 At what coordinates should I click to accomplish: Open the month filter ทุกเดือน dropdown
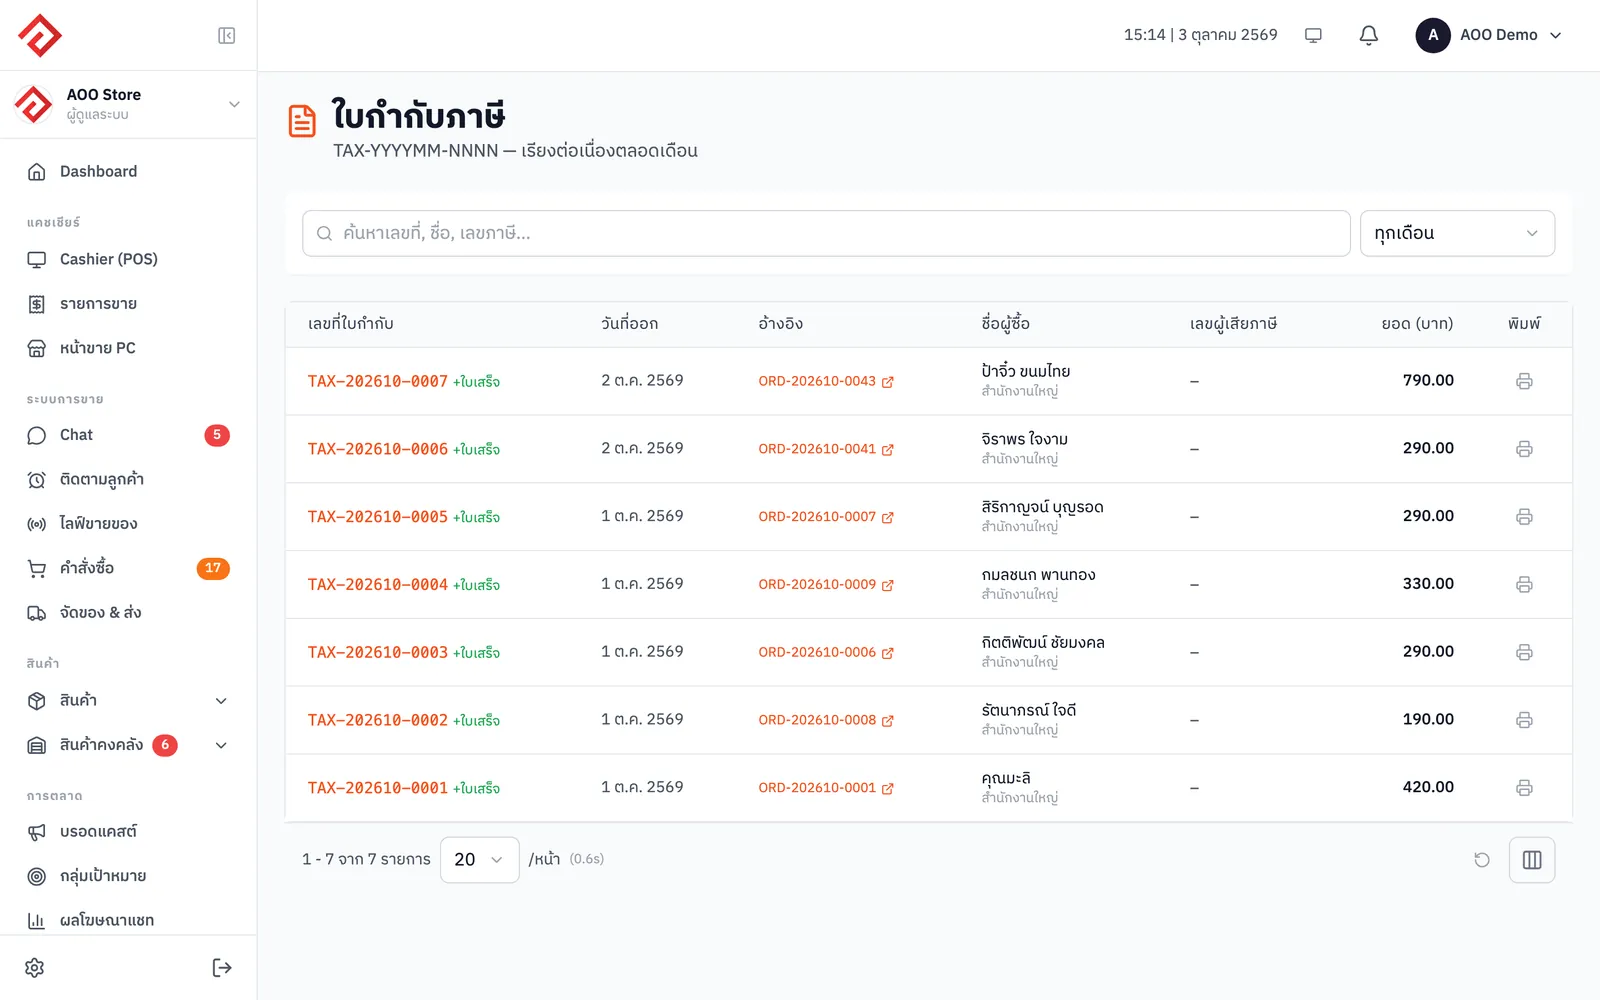(1457, 233)
